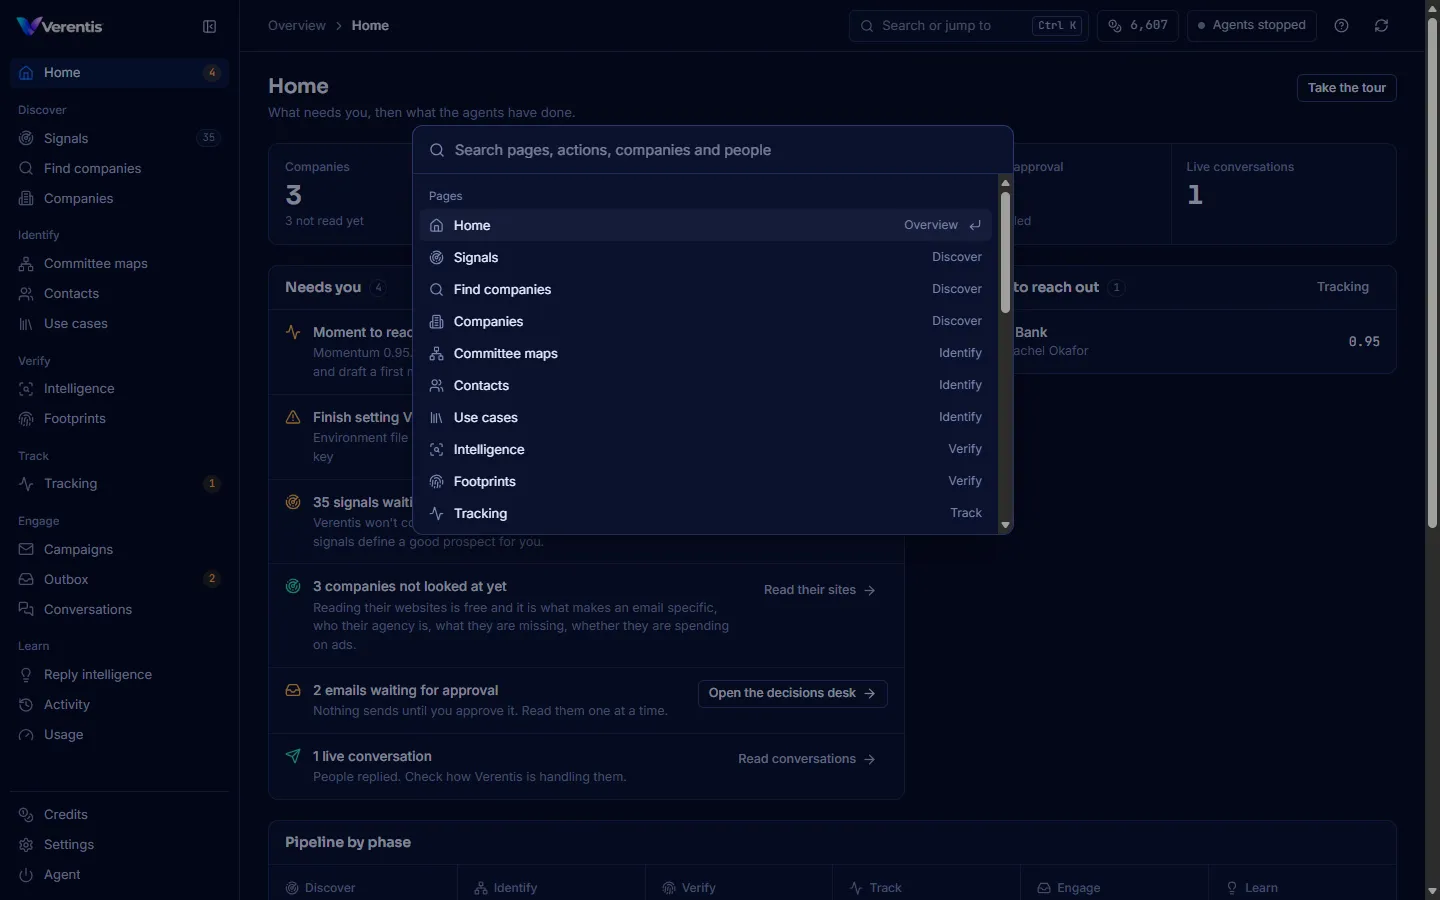Select Intelligence in the command palette
The height and width of the screenshot is (900, 1440).
point(706,449)
